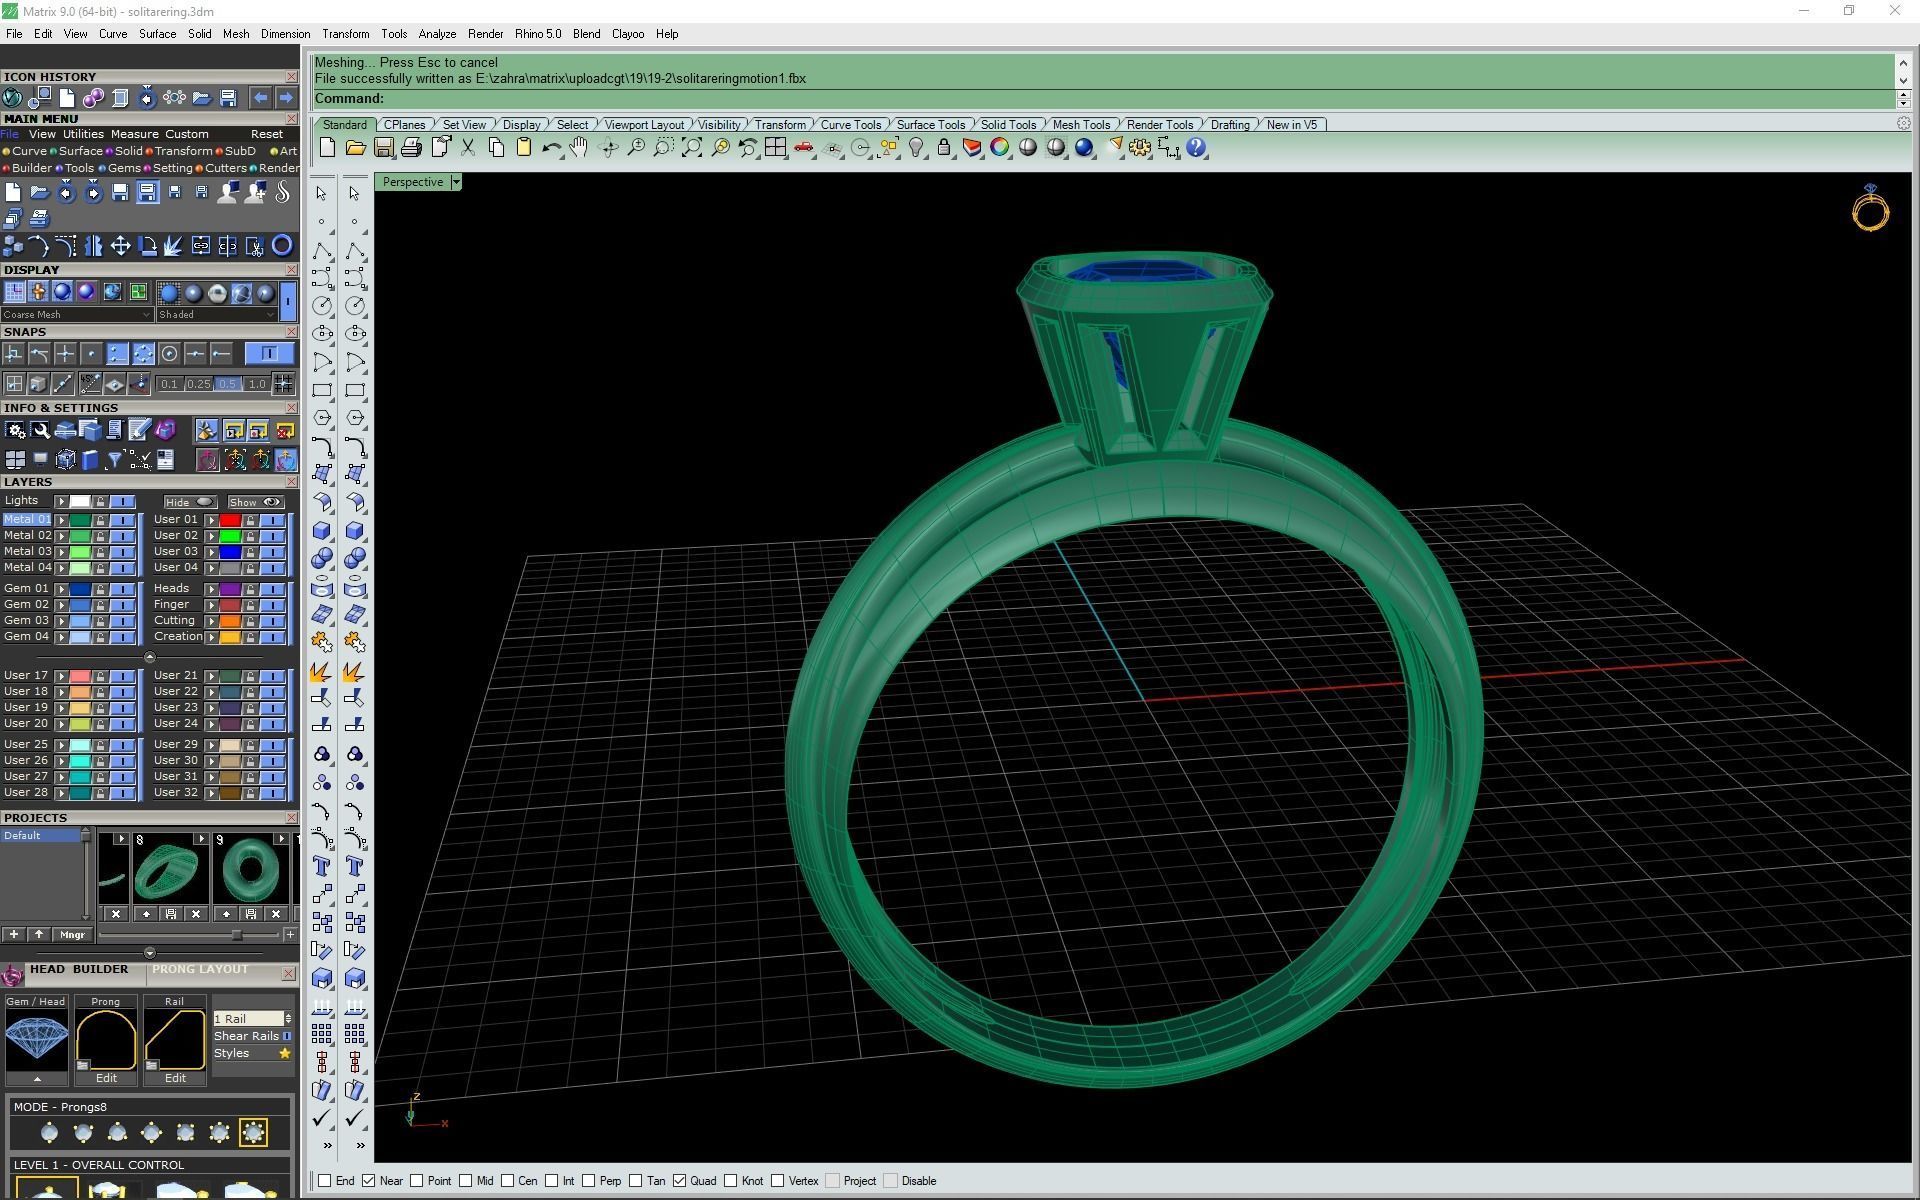1920x1200 pixels.
Task: Click the Text object T tool in left toolbar
Action: [322, 866]
